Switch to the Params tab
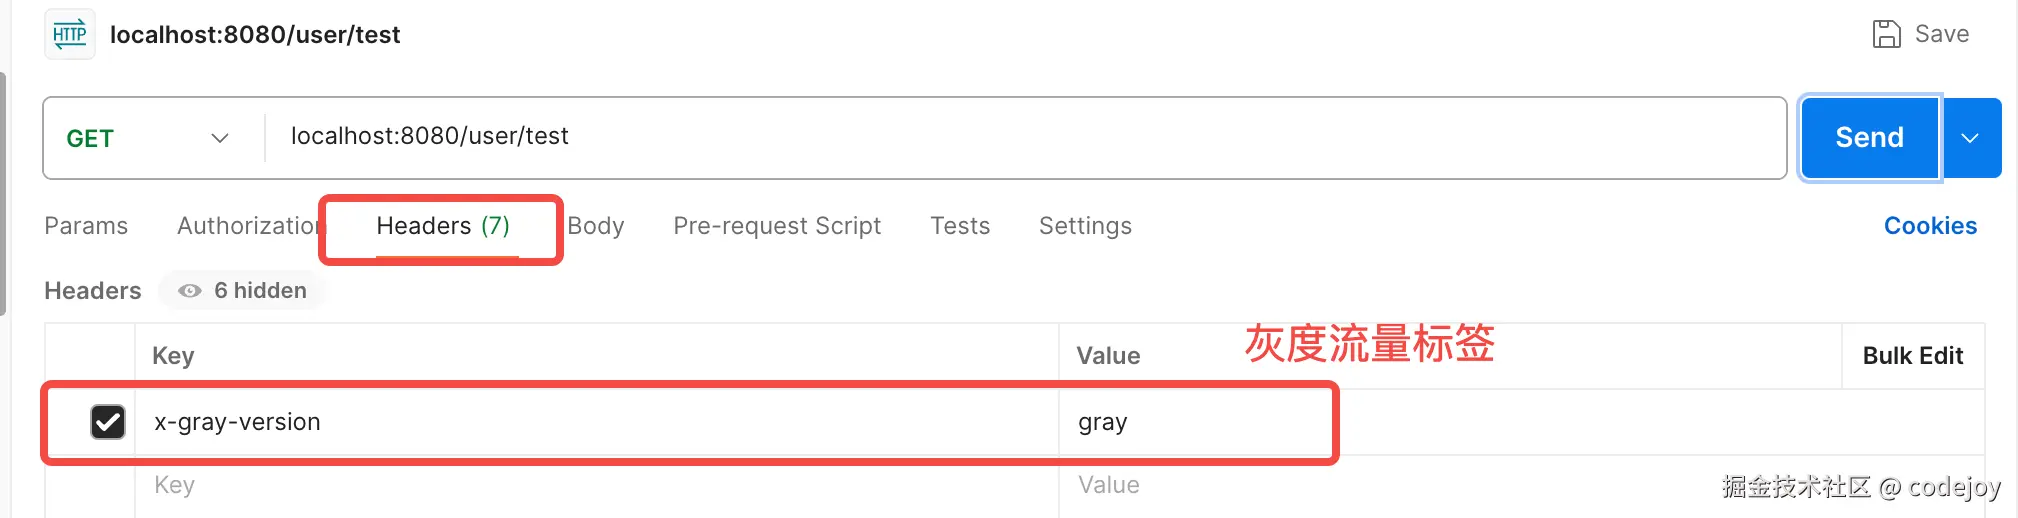Viewport: 2018px width, 518px height. pos(86,226)
